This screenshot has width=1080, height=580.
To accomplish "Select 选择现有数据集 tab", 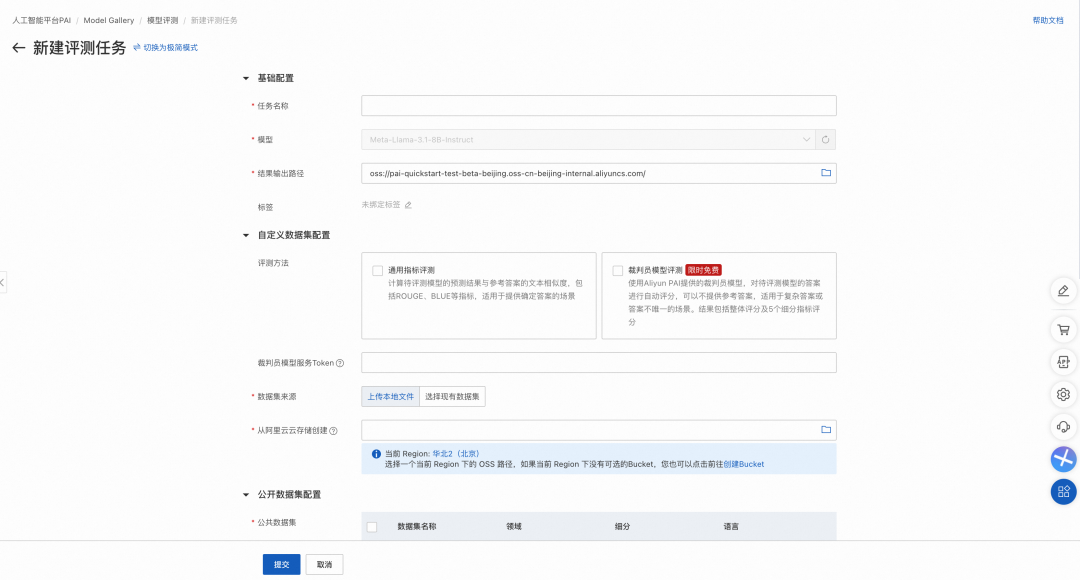I will click(453, 397).
